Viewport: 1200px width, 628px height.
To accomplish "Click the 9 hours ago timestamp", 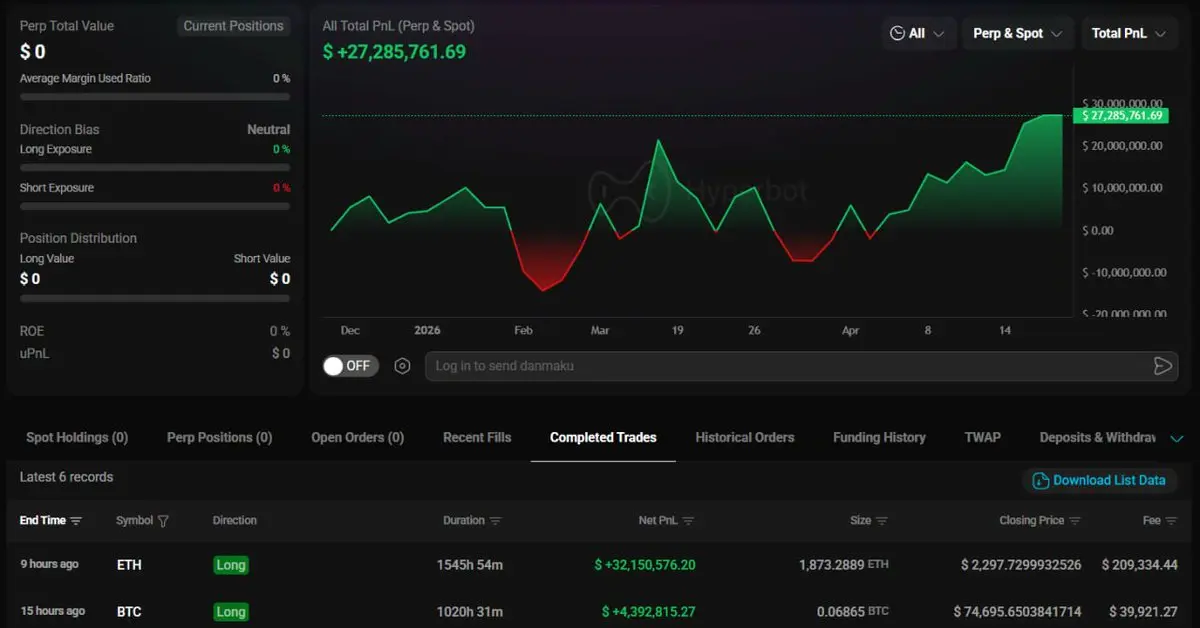I will pos(49,565).
